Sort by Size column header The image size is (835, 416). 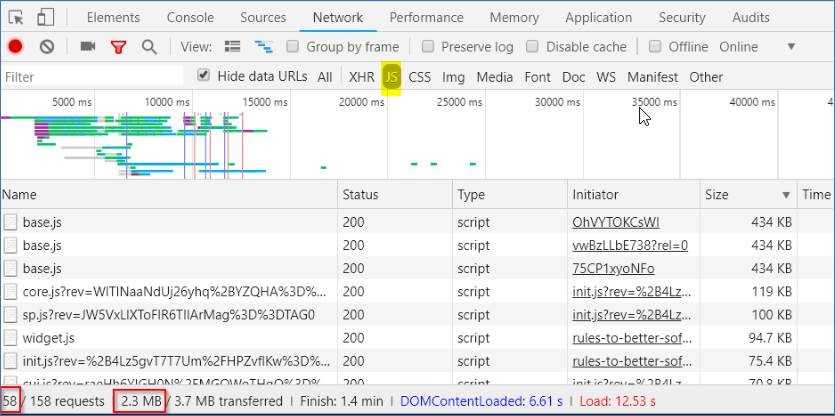[x=716, y=195]
